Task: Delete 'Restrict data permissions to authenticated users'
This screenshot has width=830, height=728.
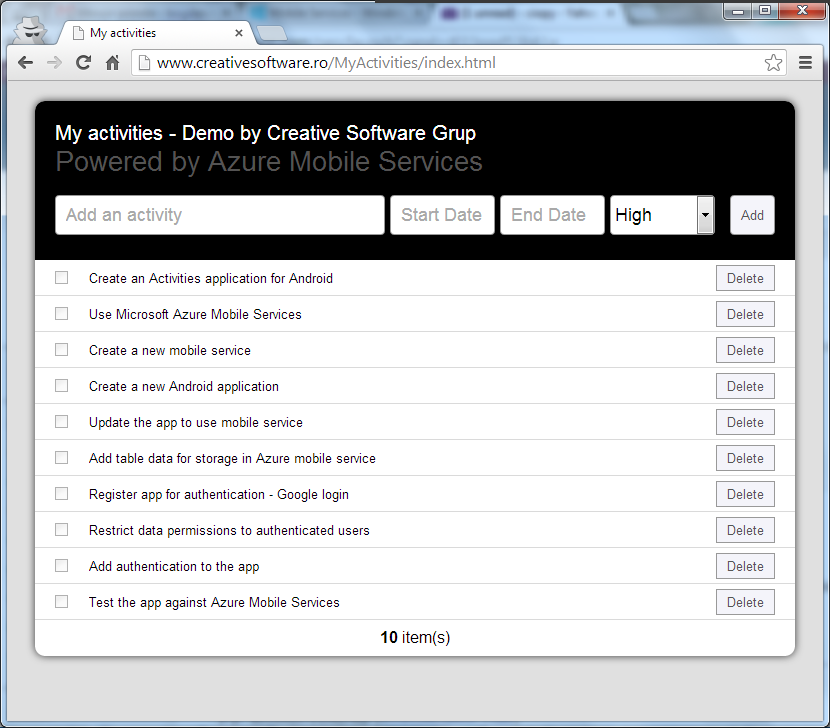Action: click(x=745, y=530)
